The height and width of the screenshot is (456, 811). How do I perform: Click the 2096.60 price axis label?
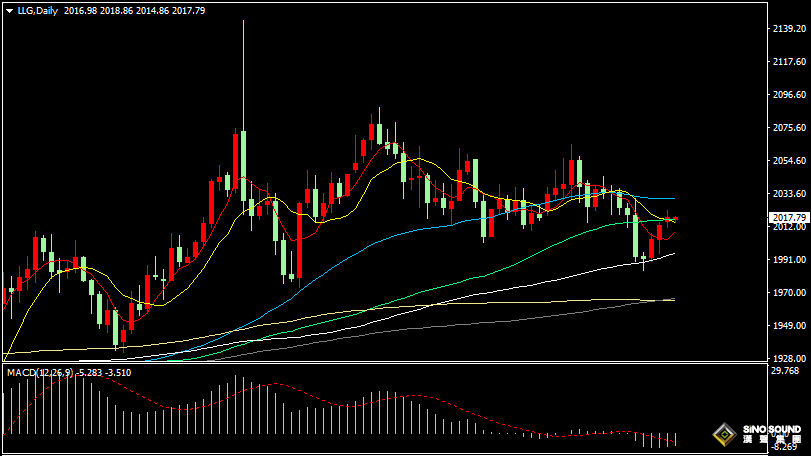coord(789,95)
